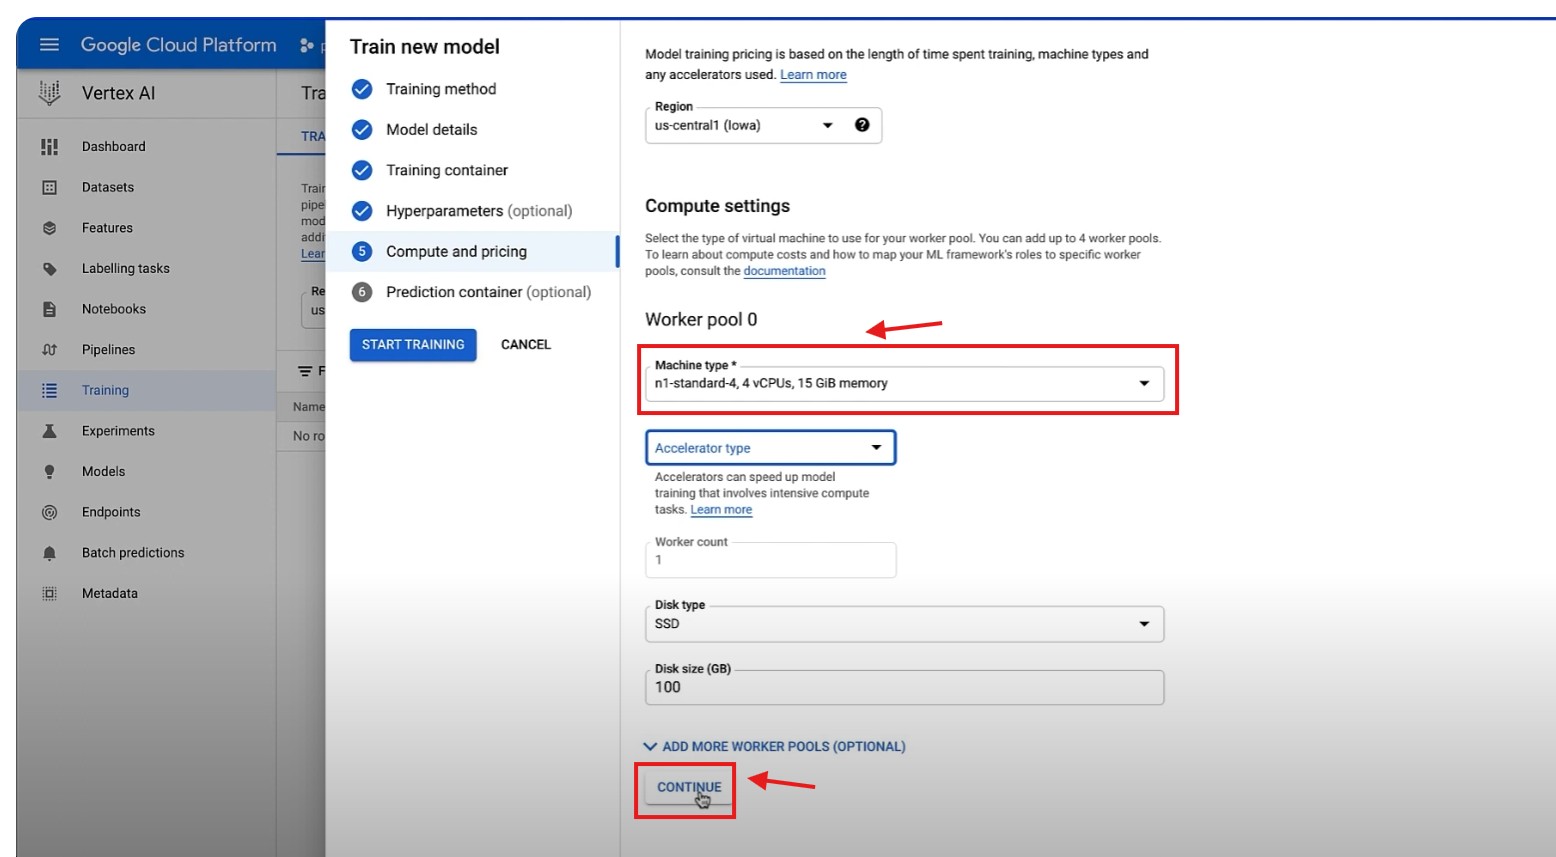Screen dimensions: 1556x857
Task: Click the Continue button
Action: click(x=688, y=787)
